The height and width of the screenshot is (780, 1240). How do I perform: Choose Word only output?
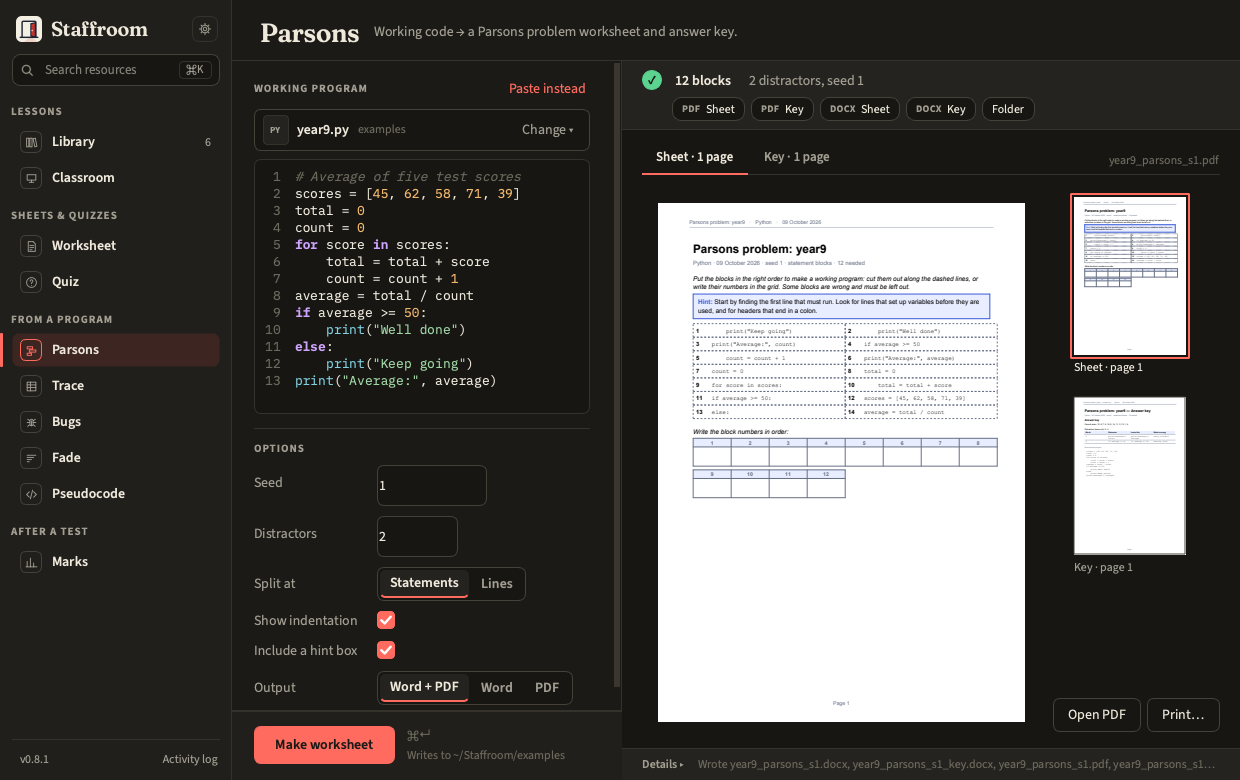pos(497,688)
